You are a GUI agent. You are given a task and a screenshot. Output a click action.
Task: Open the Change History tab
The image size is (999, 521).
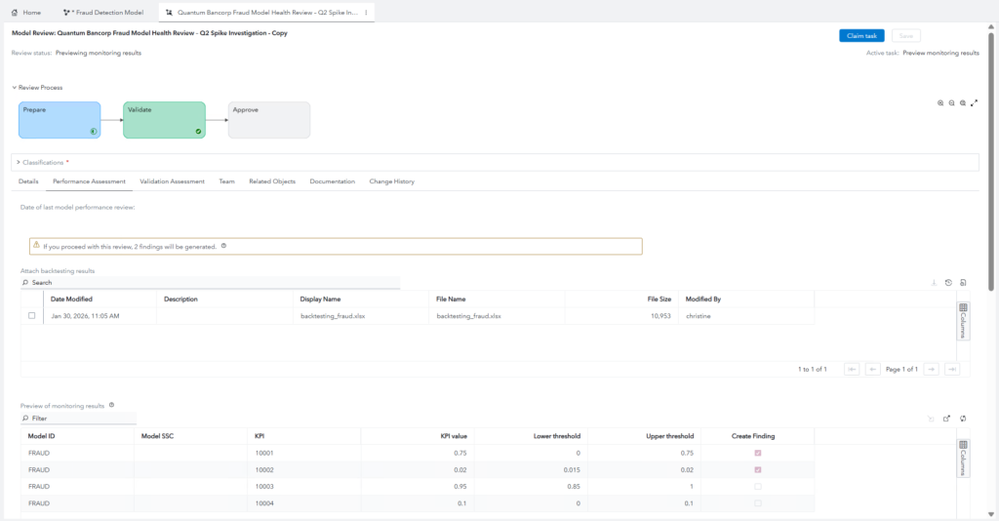pyautogui.click(x=392, y=182)
